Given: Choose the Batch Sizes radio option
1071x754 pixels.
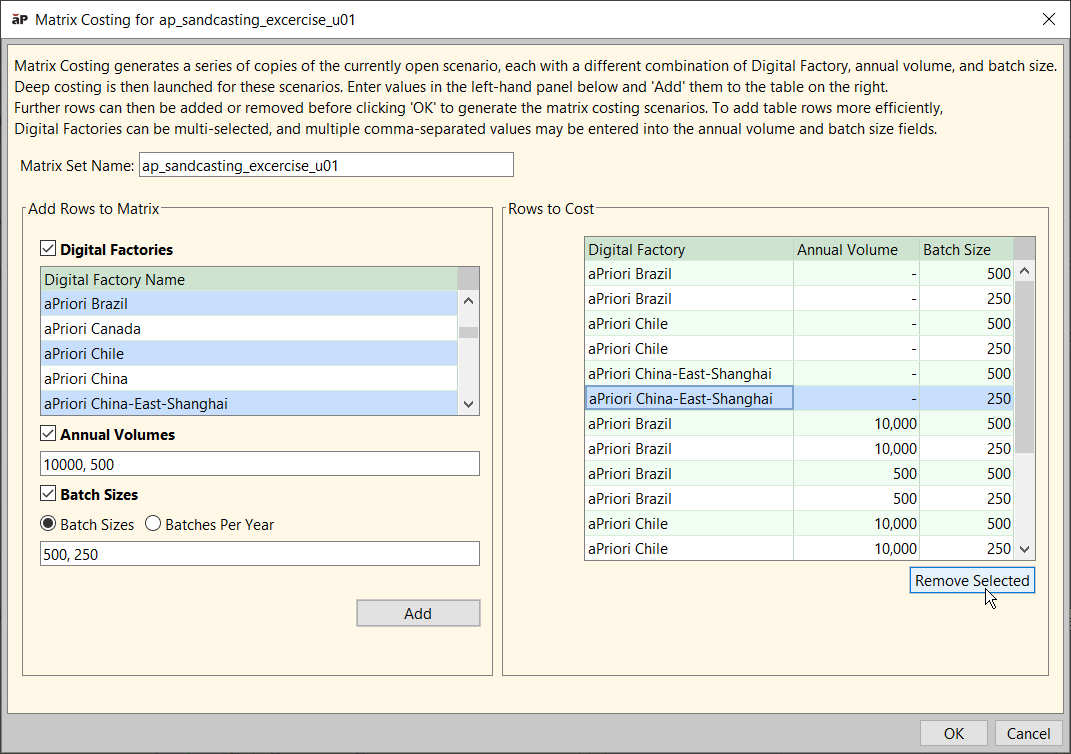Looking at the screenshot, I should coord(48,524).
